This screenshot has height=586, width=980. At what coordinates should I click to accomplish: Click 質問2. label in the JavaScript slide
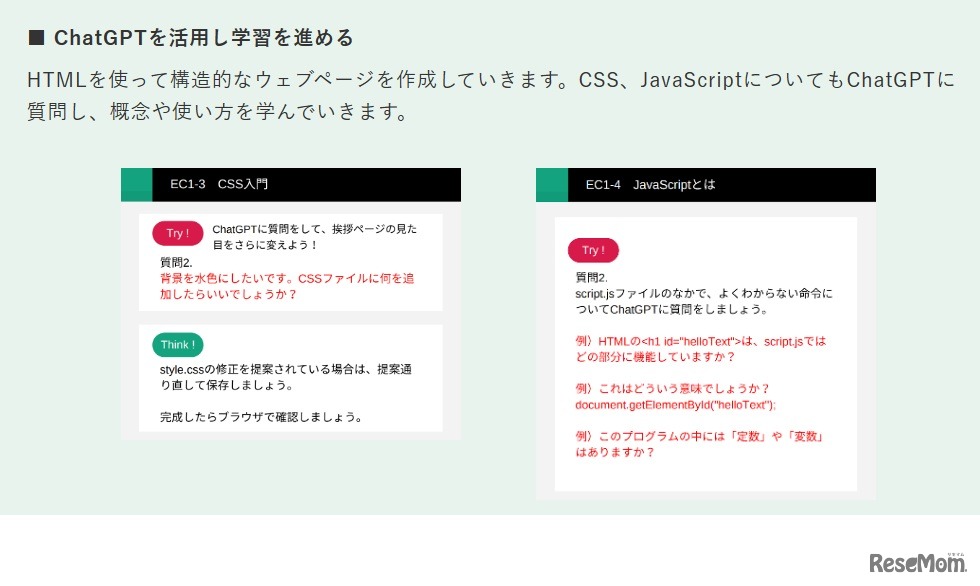tap(591, 277)
